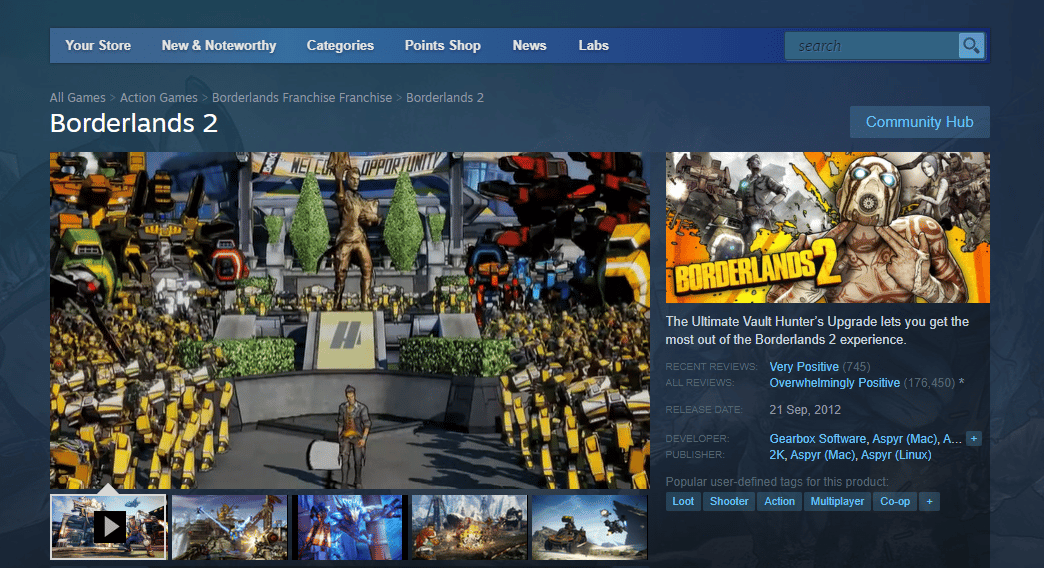The image size is (1044, 568).
Task: Click the search magnifier icon
Action: [x=971, y=45]
